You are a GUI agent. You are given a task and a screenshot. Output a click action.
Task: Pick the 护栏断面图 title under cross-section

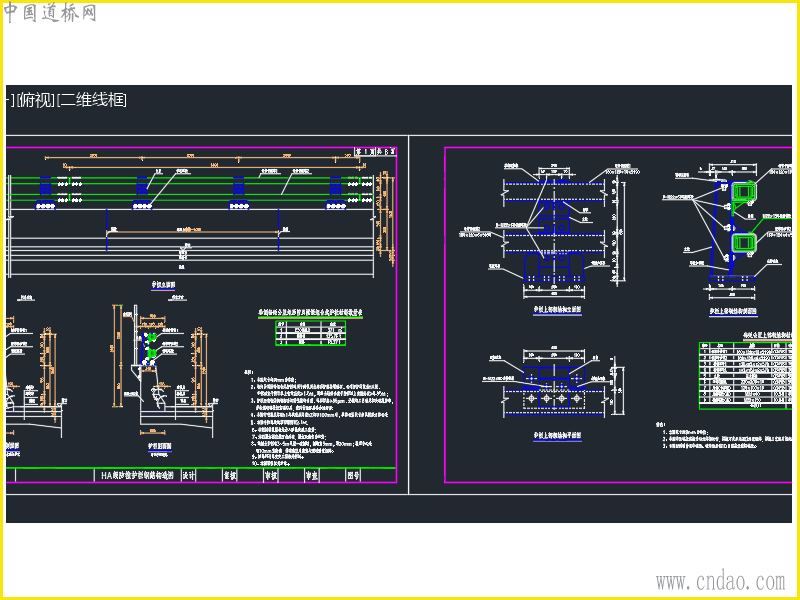pyautogui.click(x=160, y=446)
